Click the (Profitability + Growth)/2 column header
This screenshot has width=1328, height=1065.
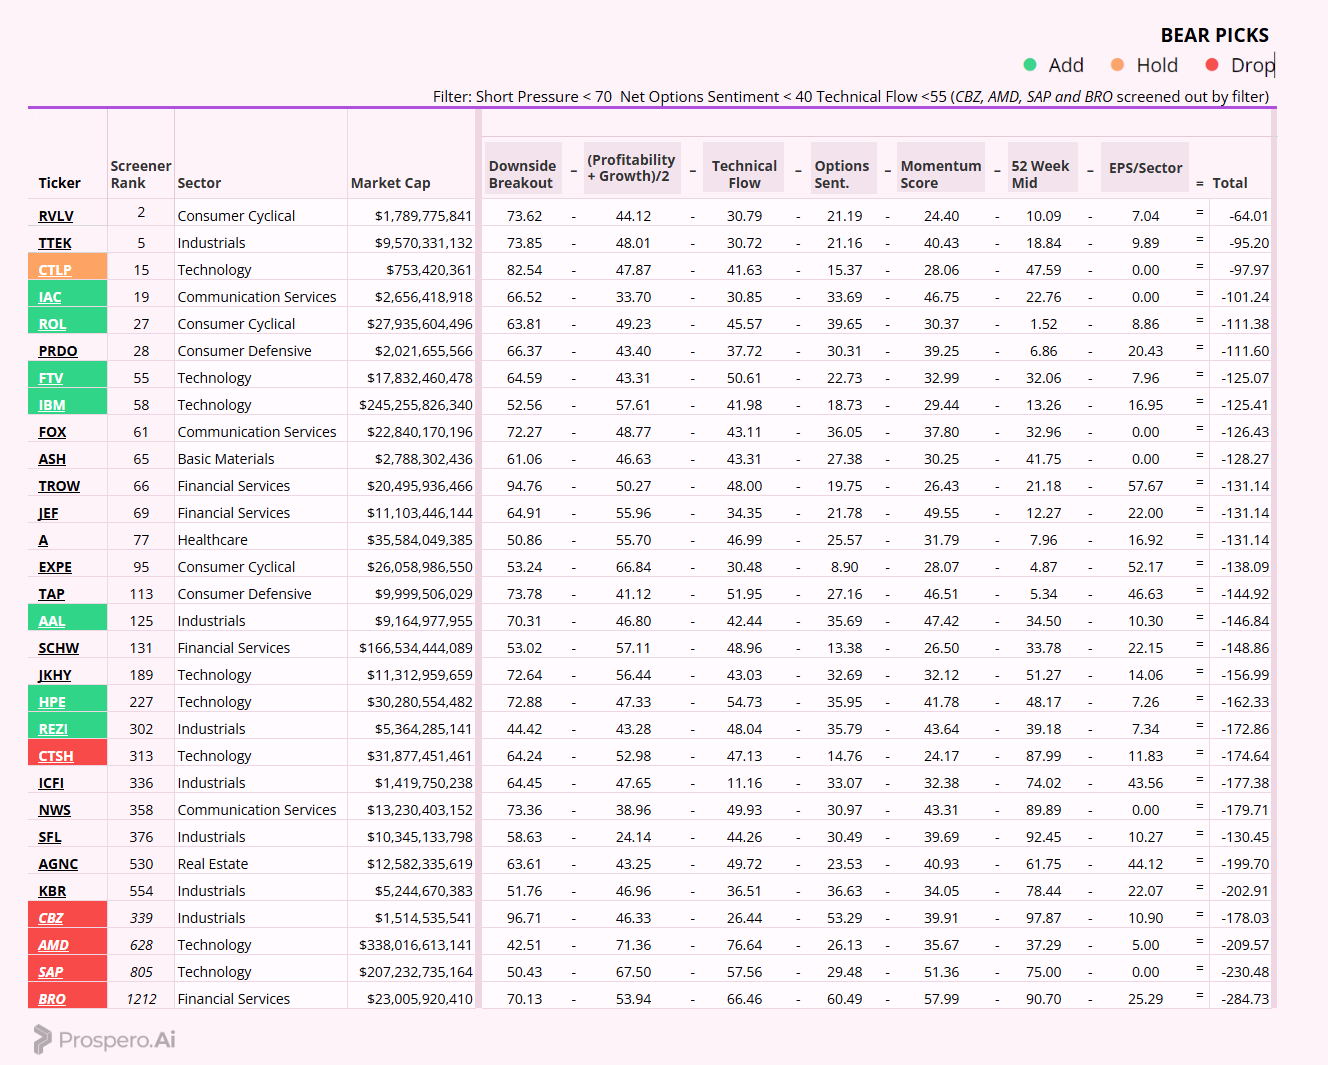tap(631, 167)
